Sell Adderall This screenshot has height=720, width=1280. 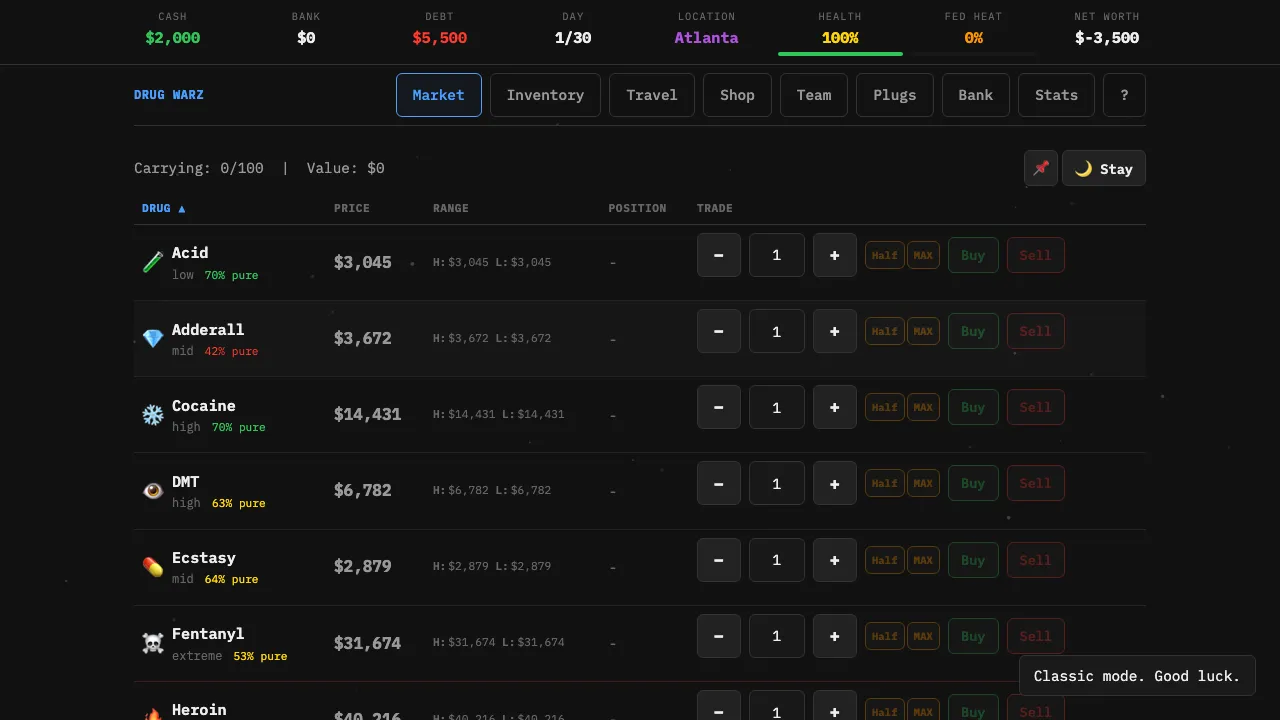tap(1036, 331)
